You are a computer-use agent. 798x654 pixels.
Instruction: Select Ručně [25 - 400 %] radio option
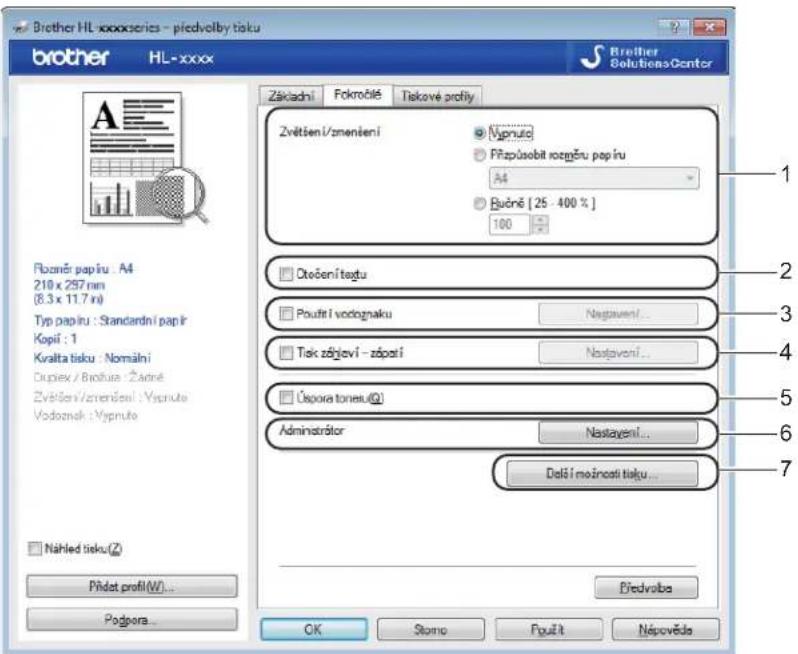479,204
